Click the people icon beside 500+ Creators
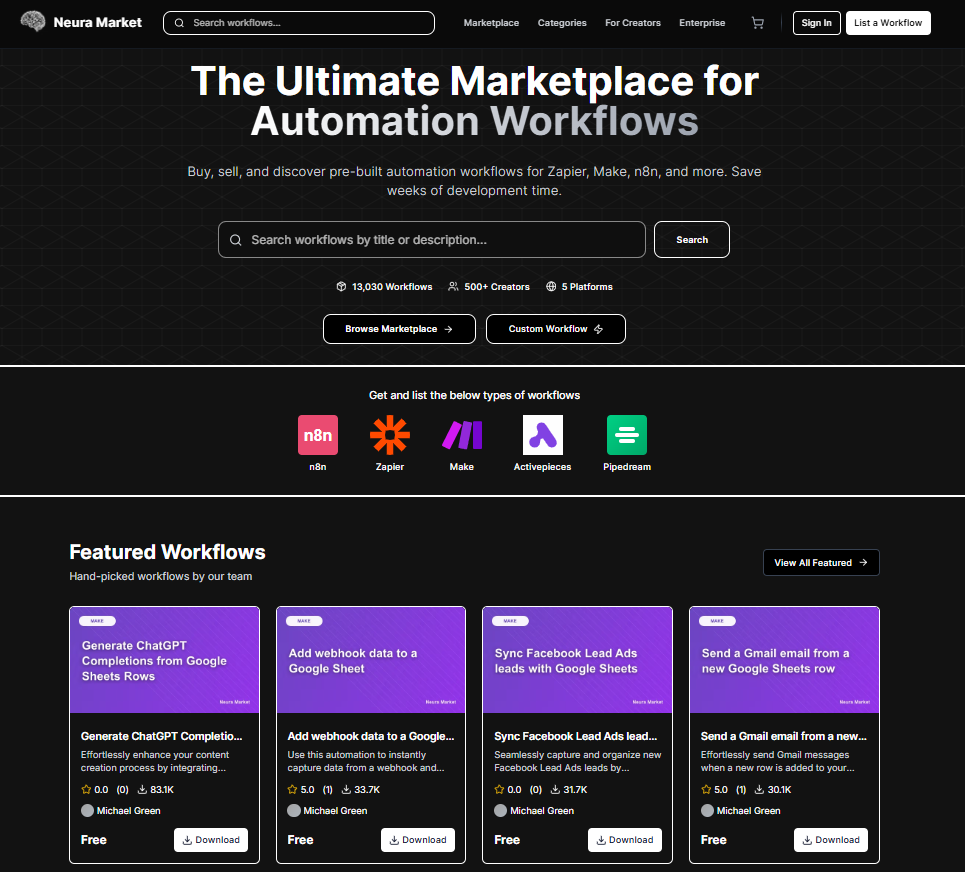The image size is (965, 872). tap(453, 286)
